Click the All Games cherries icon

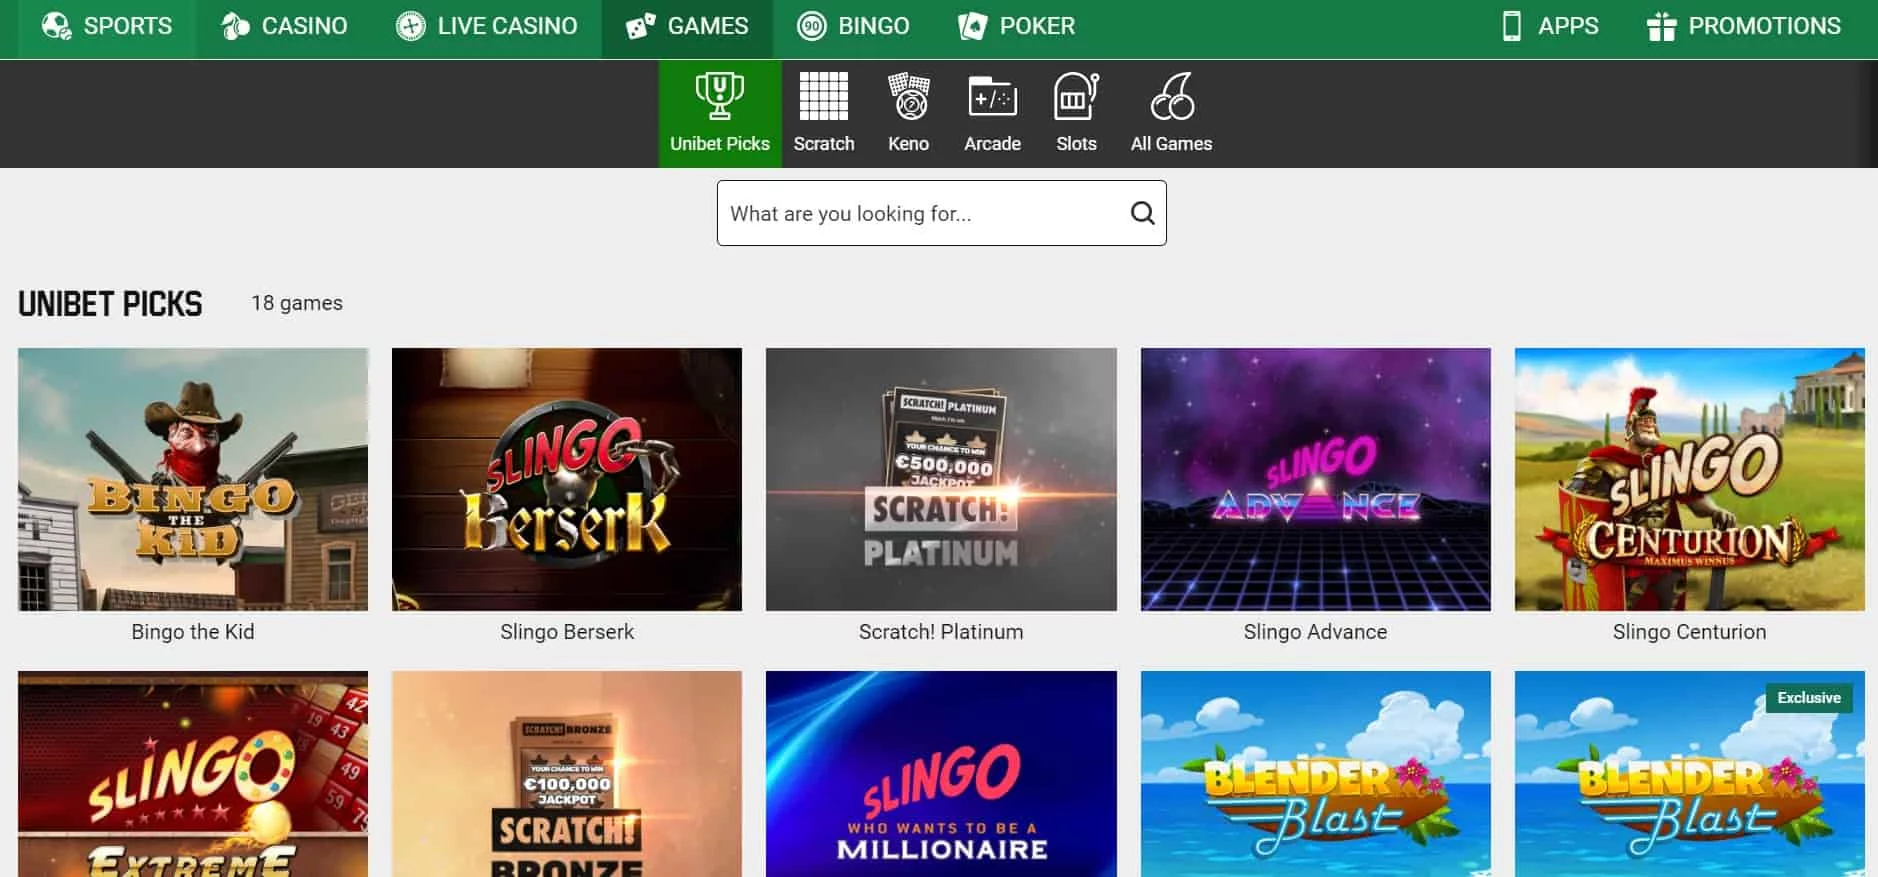tap(1171, 96)
